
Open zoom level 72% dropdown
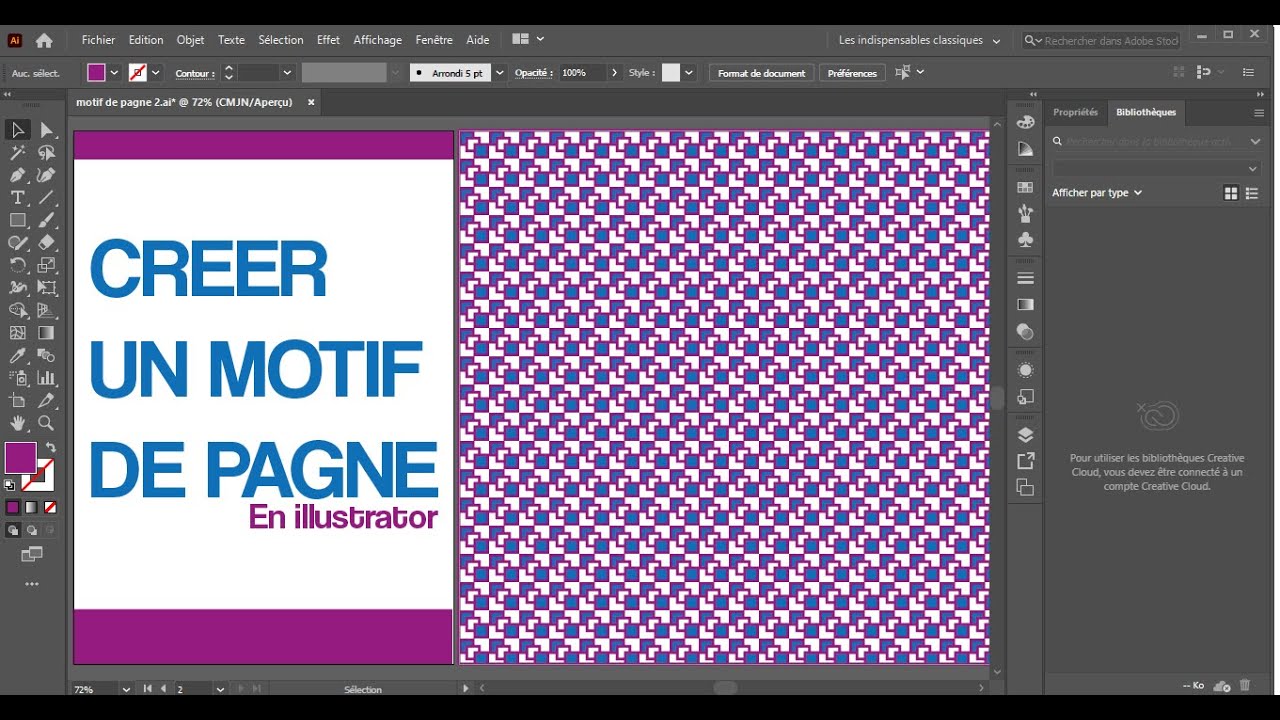click(x=126, y=689)
